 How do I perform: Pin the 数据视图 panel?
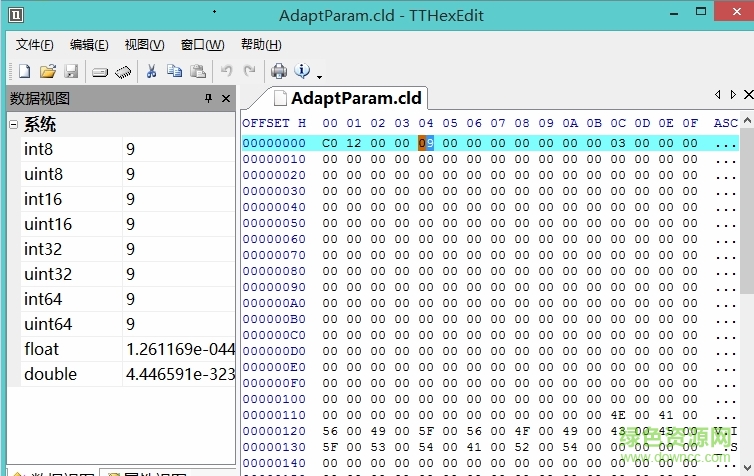(208, 98)
